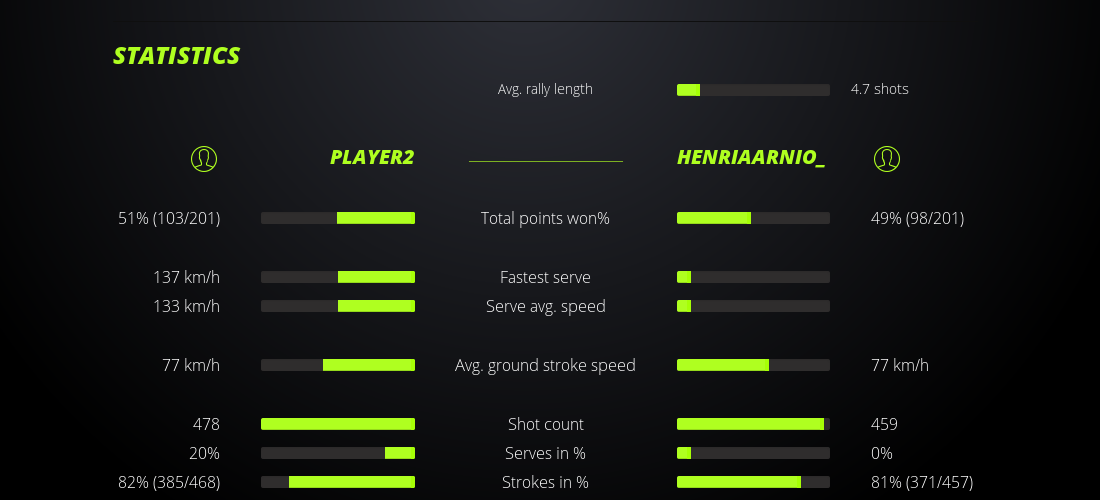
Task: Select the HENRIAARNIO_ name heading
Action: pyautogui.click(x=751, y=158)
